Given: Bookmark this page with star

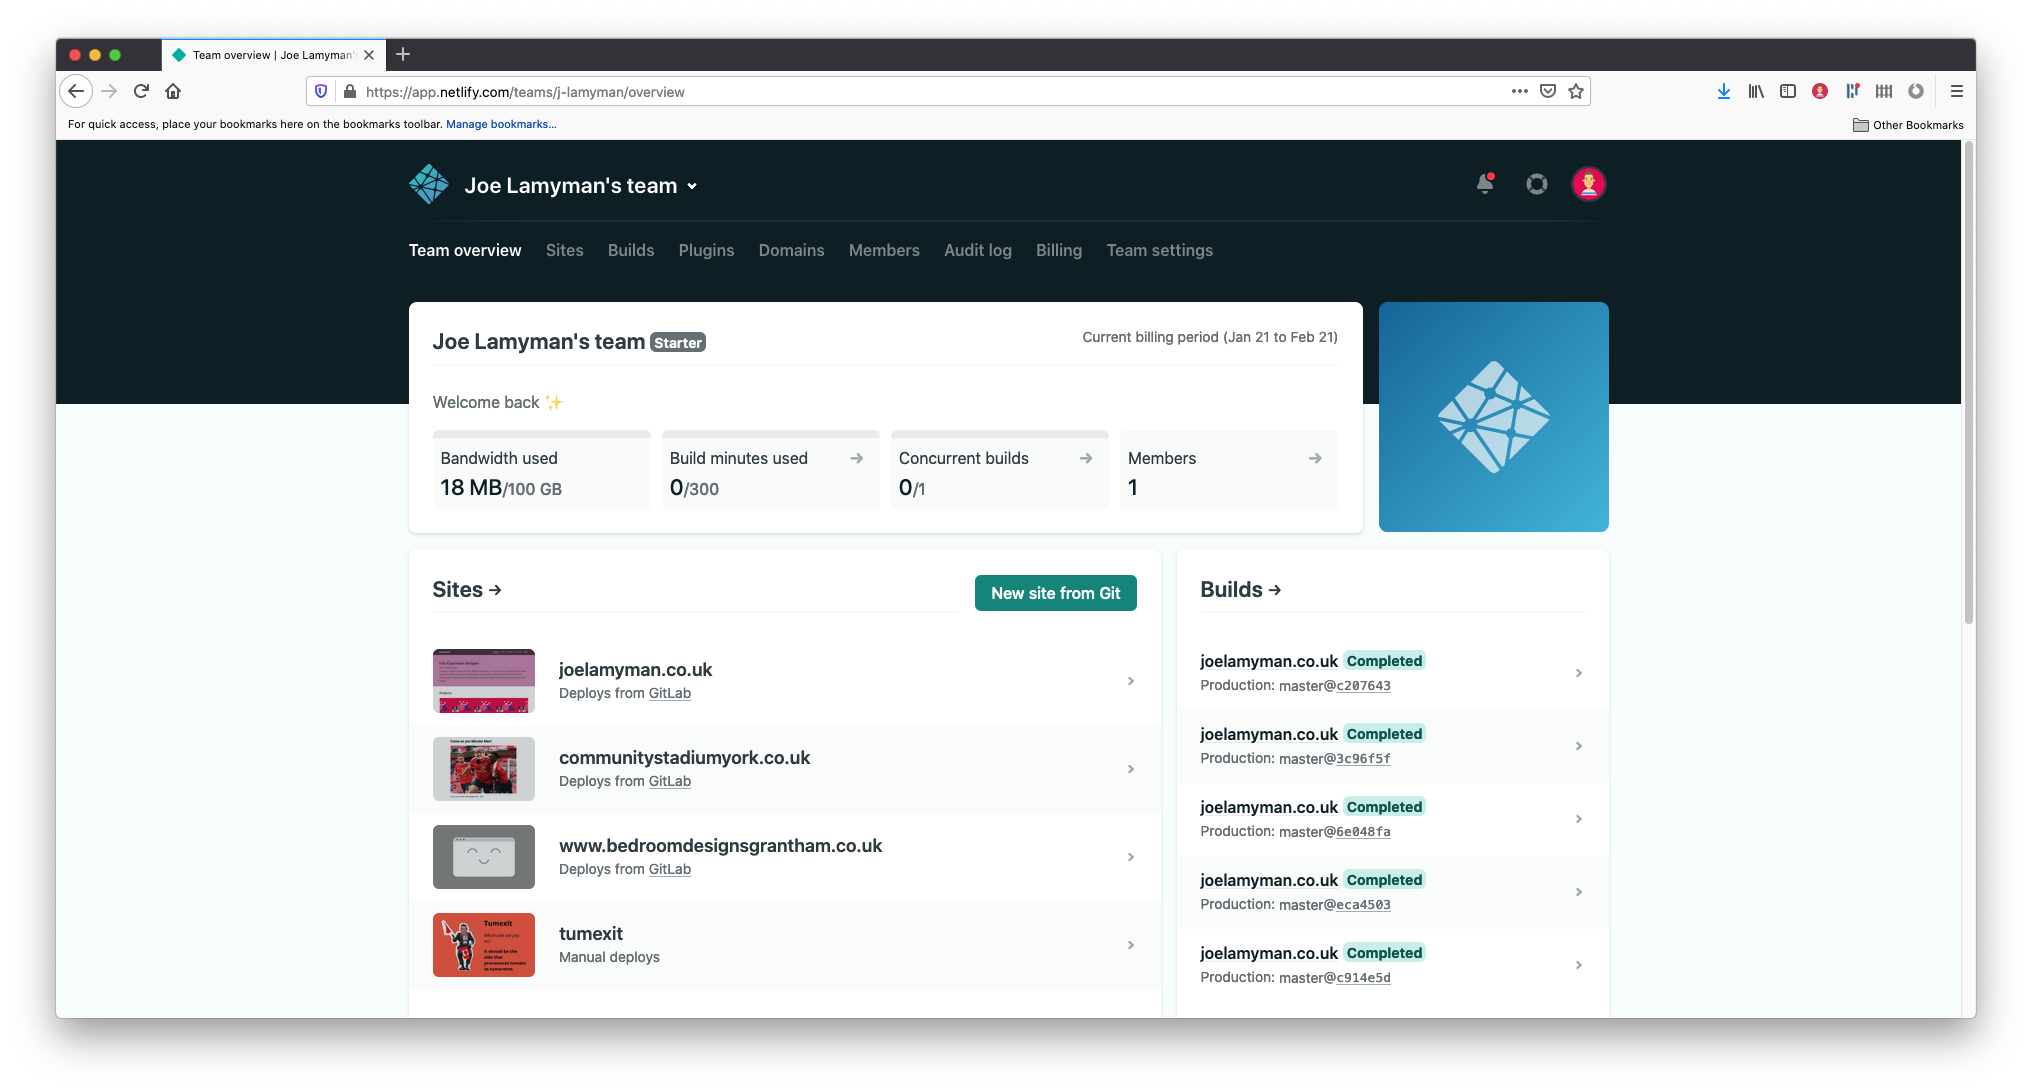Looking at the screenshot, I should point(1576,91).
